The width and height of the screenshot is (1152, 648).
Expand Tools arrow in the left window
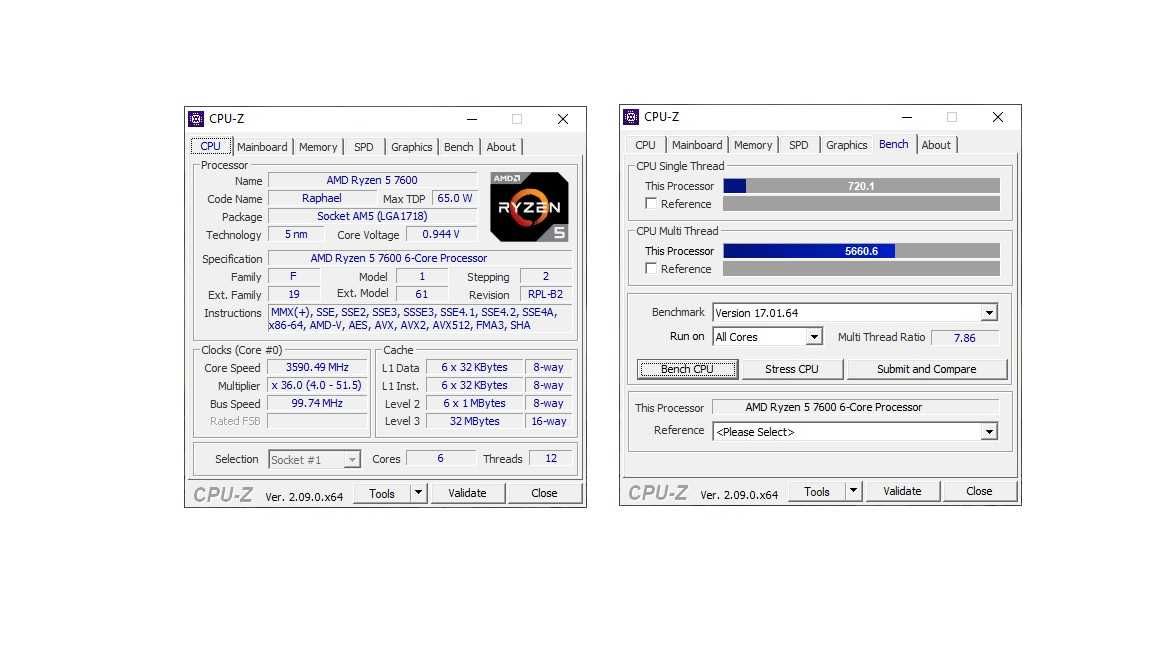pyautogui.click(x=418, y=493)
